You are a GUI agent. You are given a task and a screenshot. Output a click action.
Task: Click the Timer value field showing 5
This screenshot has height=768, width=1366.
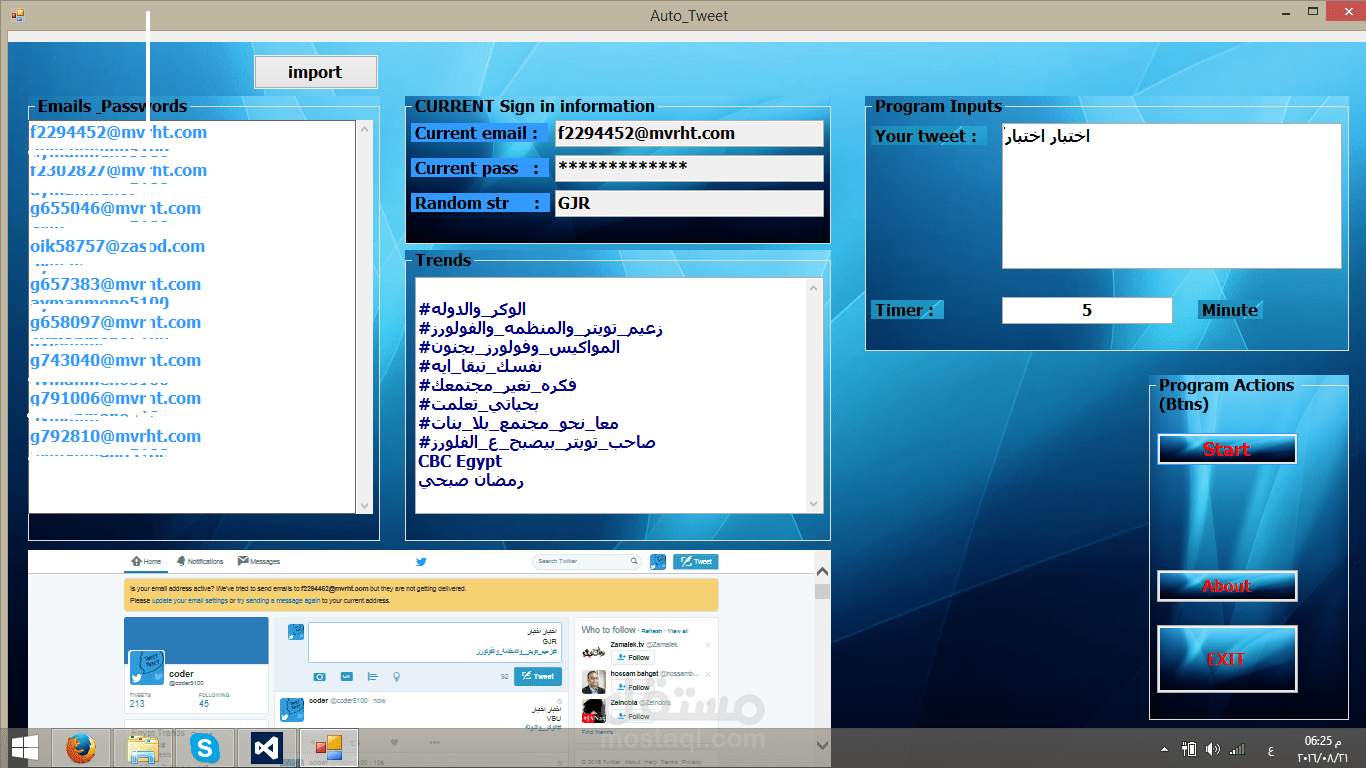tap(1087, 310)
